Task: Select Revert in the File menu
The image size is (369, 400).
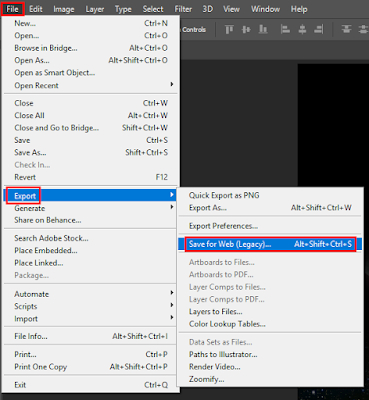Action: (x=91, y=177)
